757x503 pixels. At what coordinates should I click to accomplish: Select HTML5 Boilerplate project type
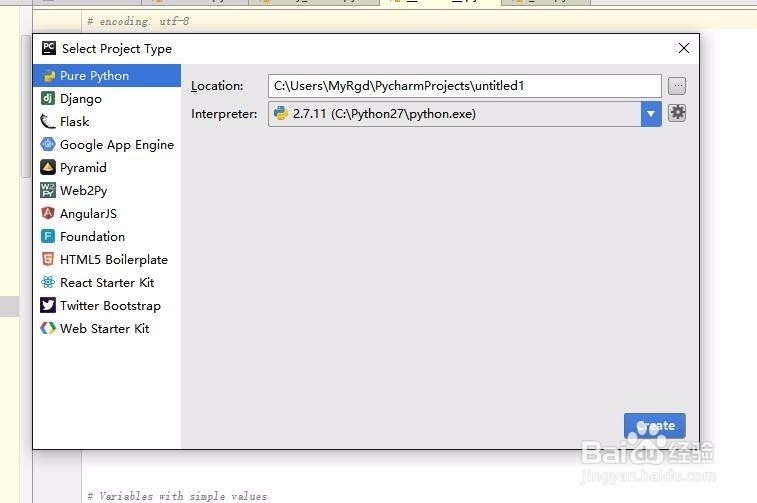click(107, 260)
